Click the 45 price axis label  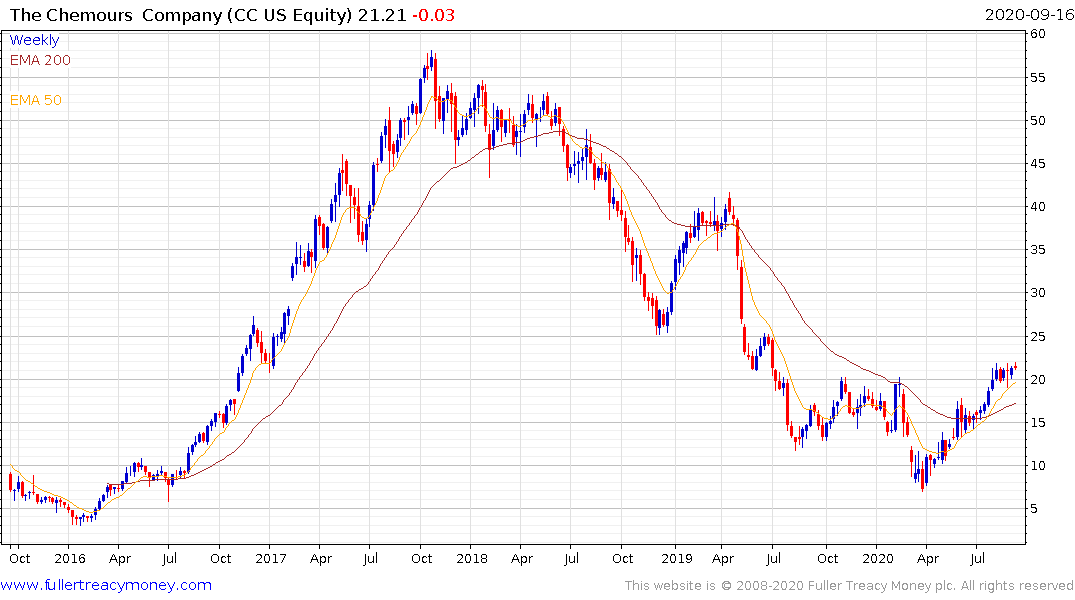[1037, 163]
